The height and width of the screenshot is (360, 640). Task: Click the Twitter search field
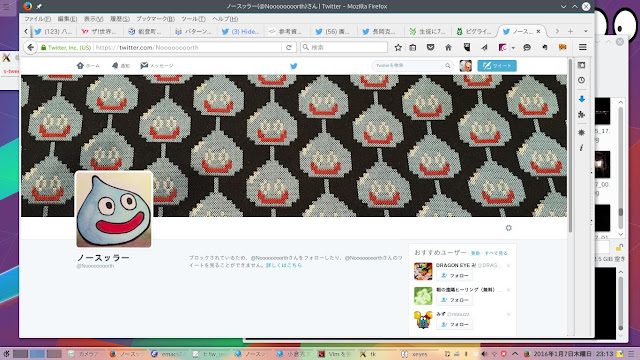click(412, 66)
